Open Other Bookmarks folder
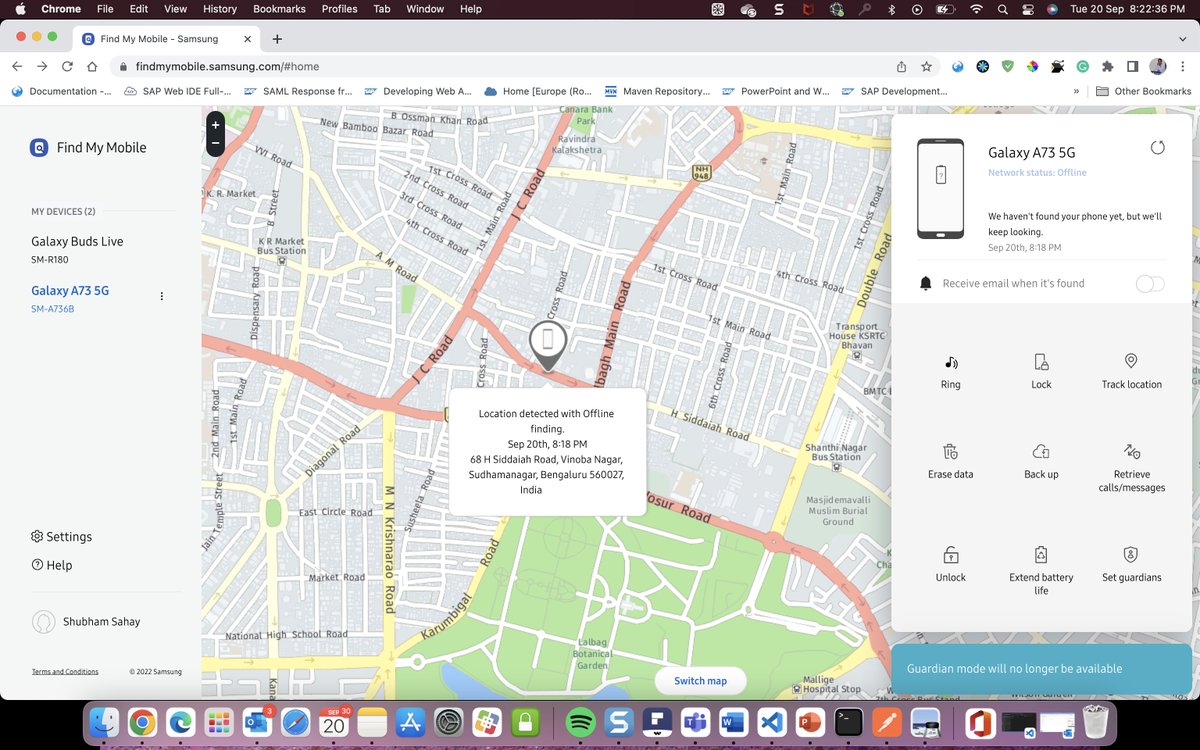The image size is (1200, 750). click(x=1143, y=91)
